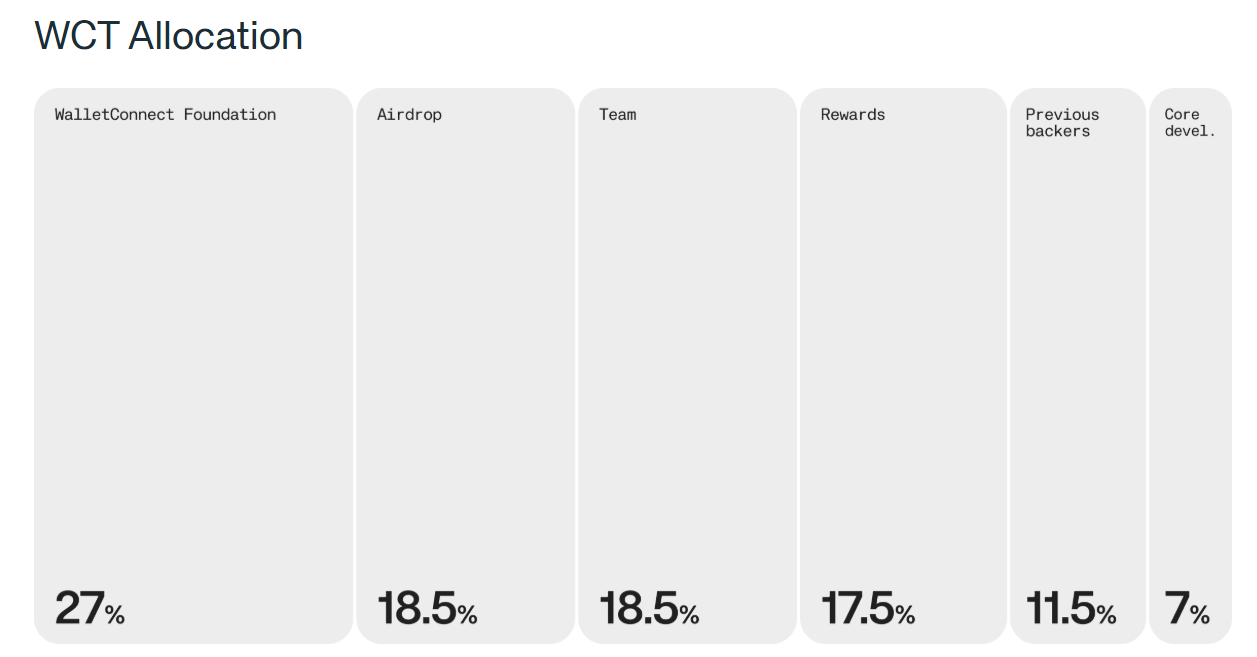Viewport: 1257px width, 657px height.
Task: Click the WalletConnect Foundation label
Action: coord(165,115)
